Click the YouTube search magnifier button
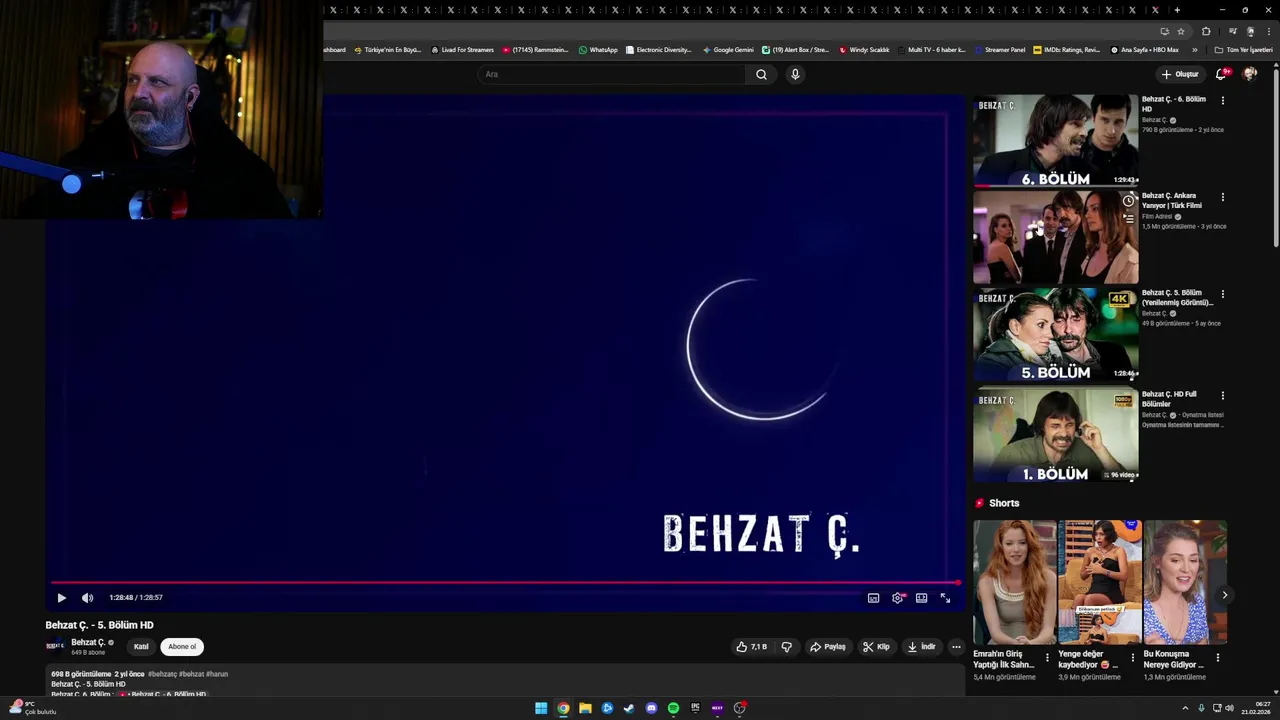This screenshot has width=1280, height=720. coord(761,74)
